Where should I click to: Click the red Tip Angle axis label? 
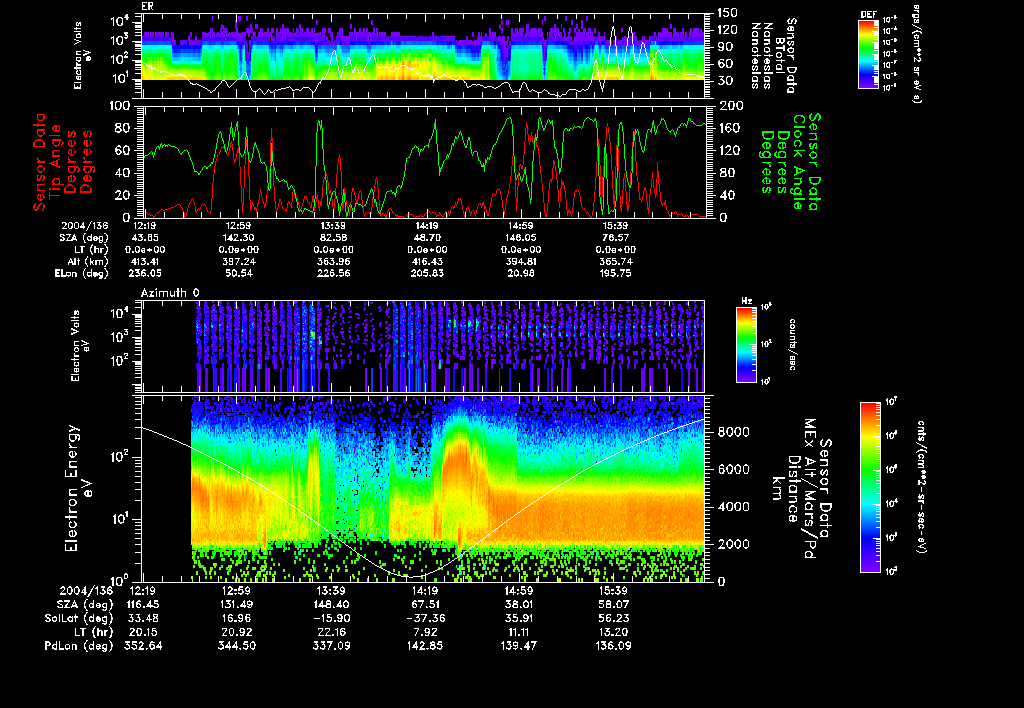pyautogui.click(x=63, y=161)
